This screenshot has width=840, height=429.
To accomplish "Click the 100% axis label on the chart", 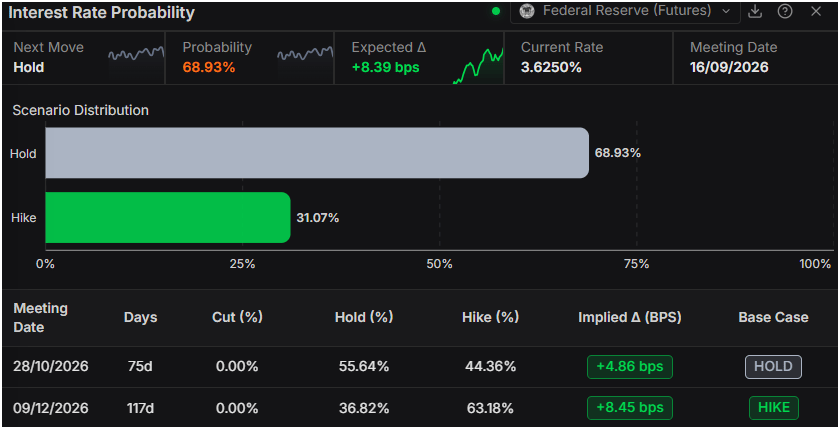I will pyautogui.click(x=815, y=264).
